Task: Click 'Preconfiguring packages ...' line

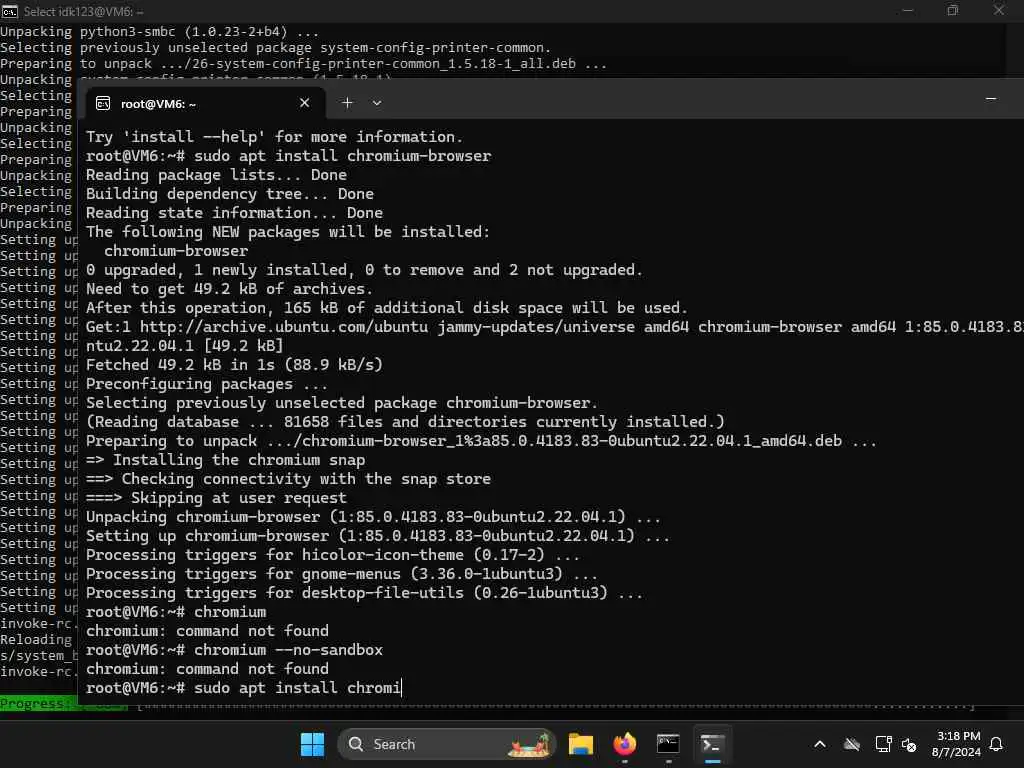Action: coord(206,384)
